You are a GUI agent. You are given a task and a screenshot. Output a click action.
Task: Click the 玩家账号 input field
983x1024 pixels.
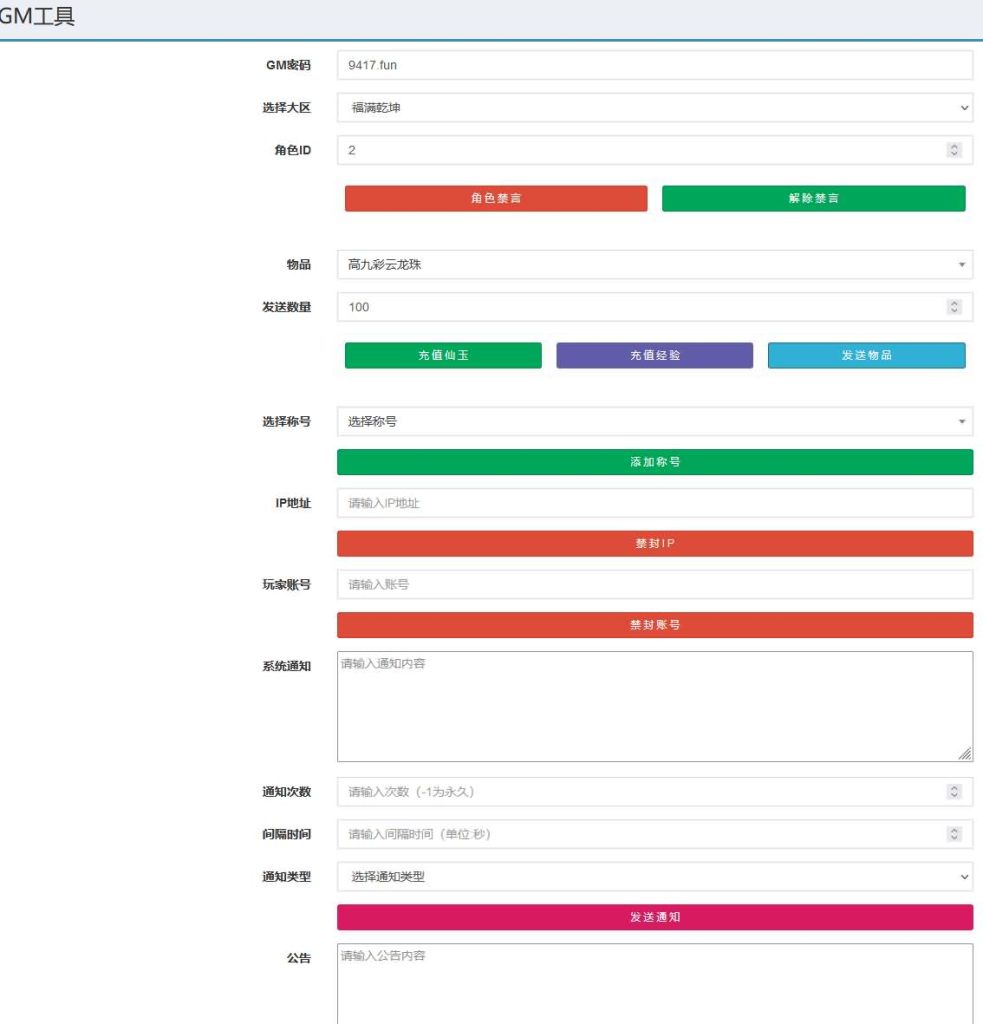(654, 585)
